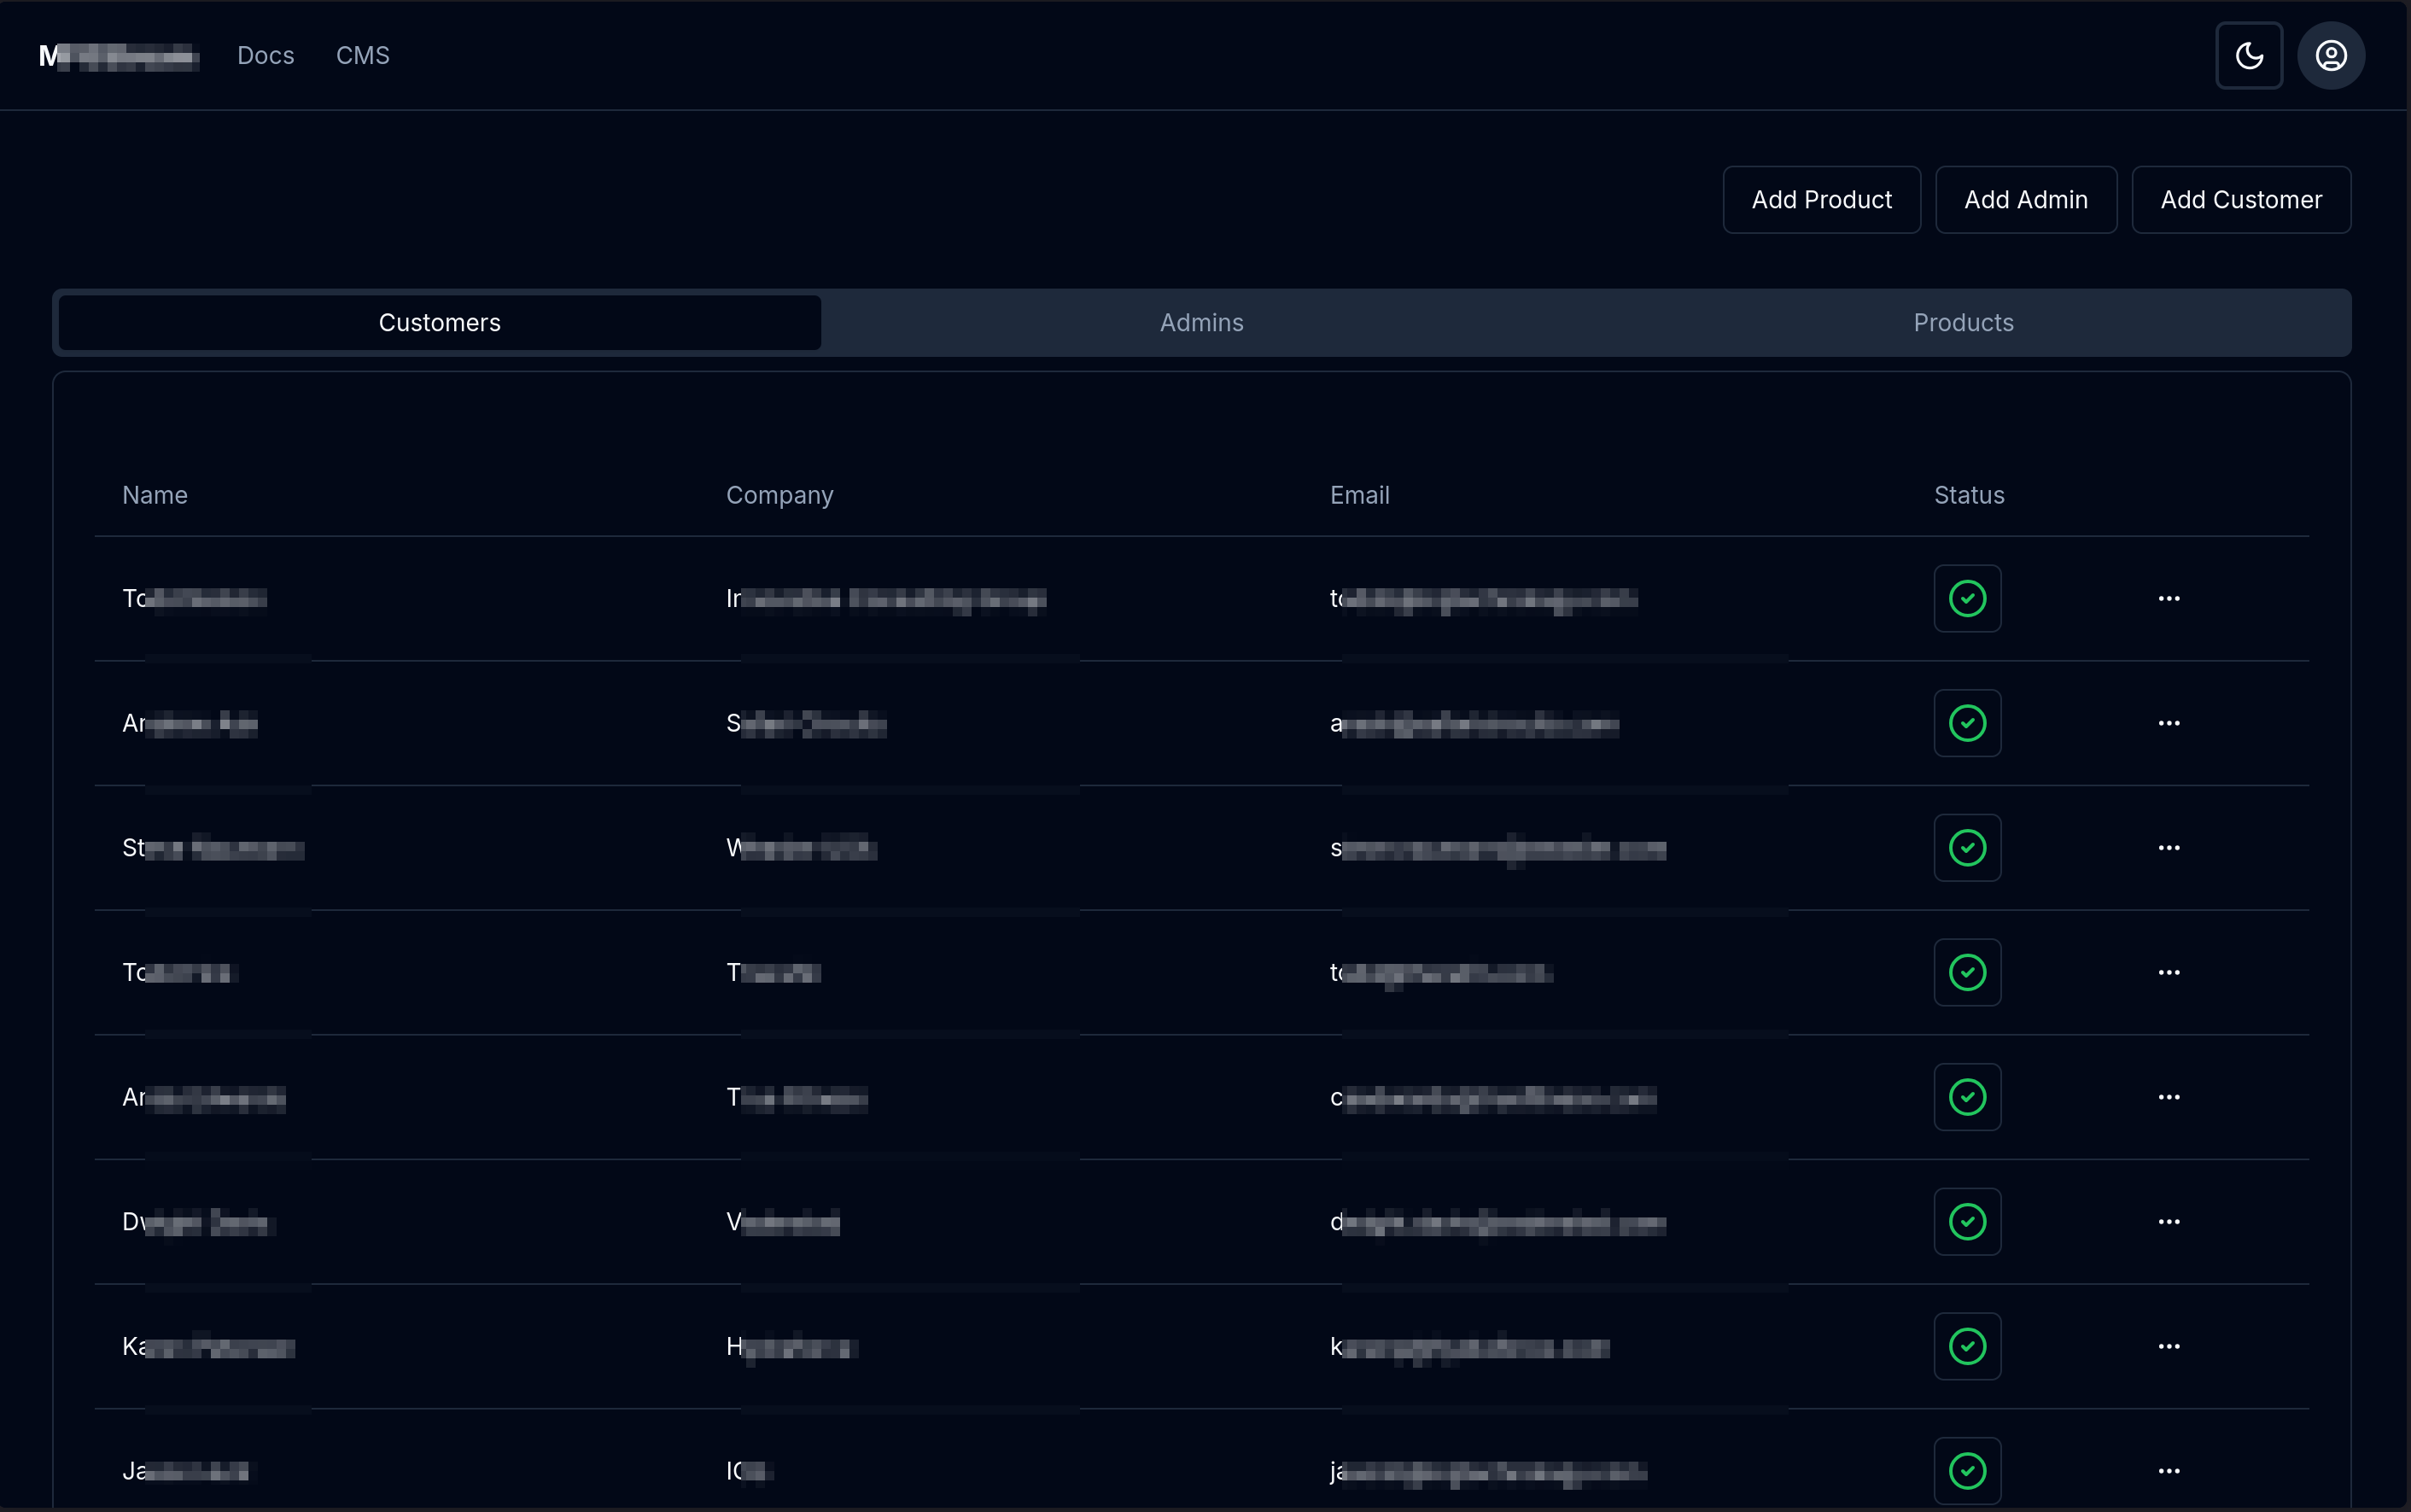Toggle status check for the 'Dw' customer row
This screenshot has width=2411, height=1512.
[x=1967, y=1222]
